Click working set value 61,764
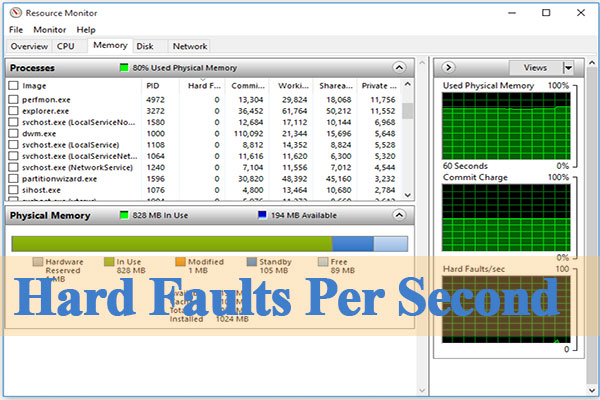This screenshot has height=400, width=600. pyautogui.click(x=295, y=111)
